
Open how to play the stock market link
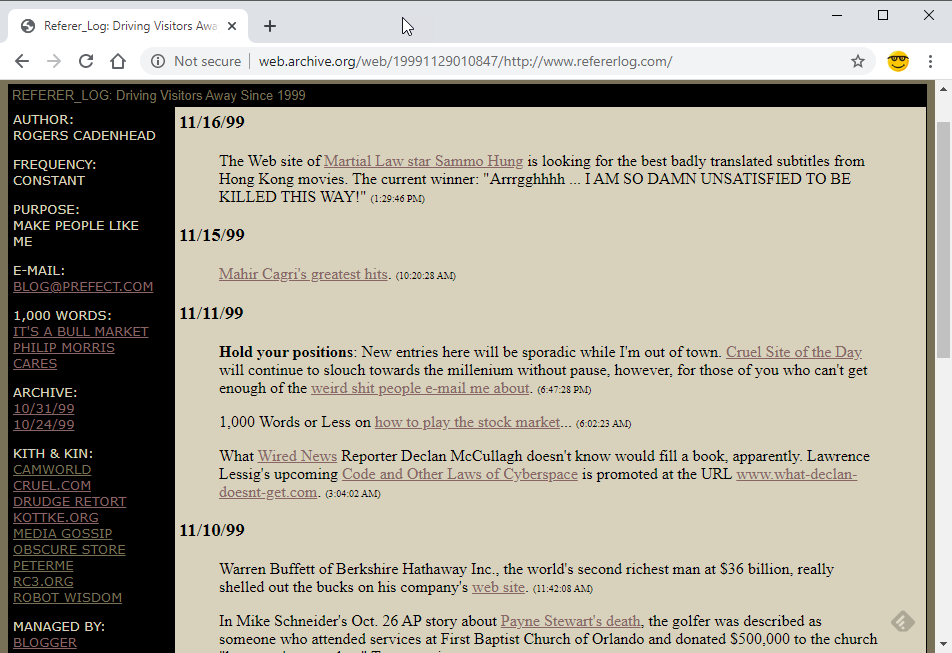pos(468,422)
